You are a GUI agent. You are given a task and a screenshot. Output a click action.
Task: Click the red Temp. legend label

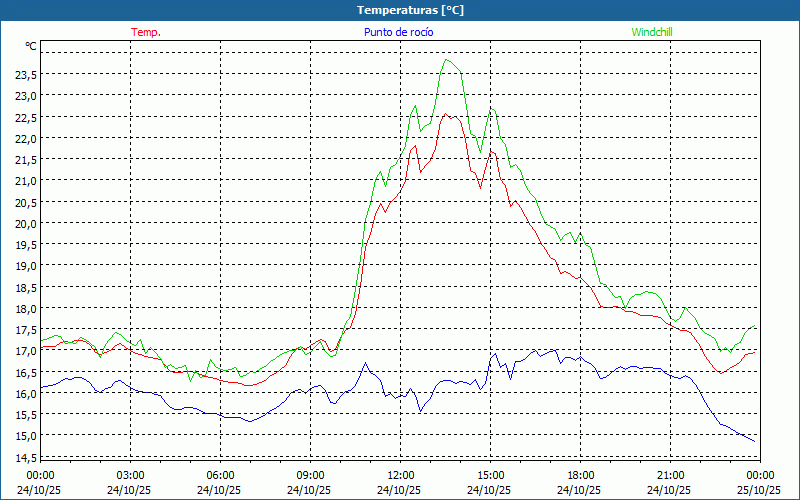coord(146,32)
